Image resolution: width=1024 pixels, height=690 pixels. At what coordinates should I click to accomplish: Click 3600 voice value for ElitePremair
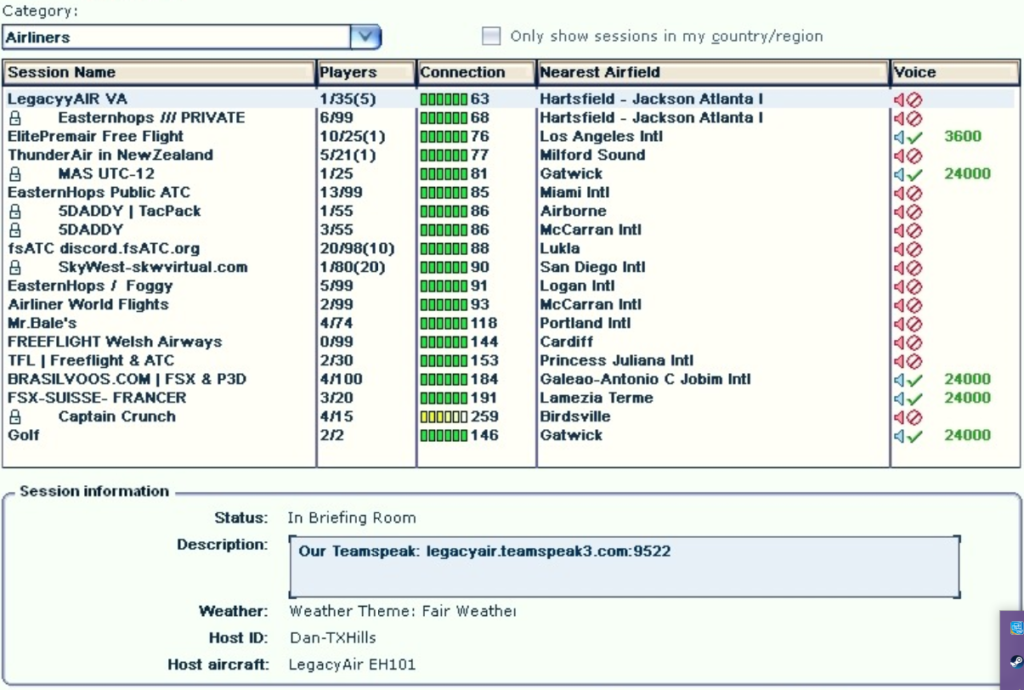tap(963, 136)
